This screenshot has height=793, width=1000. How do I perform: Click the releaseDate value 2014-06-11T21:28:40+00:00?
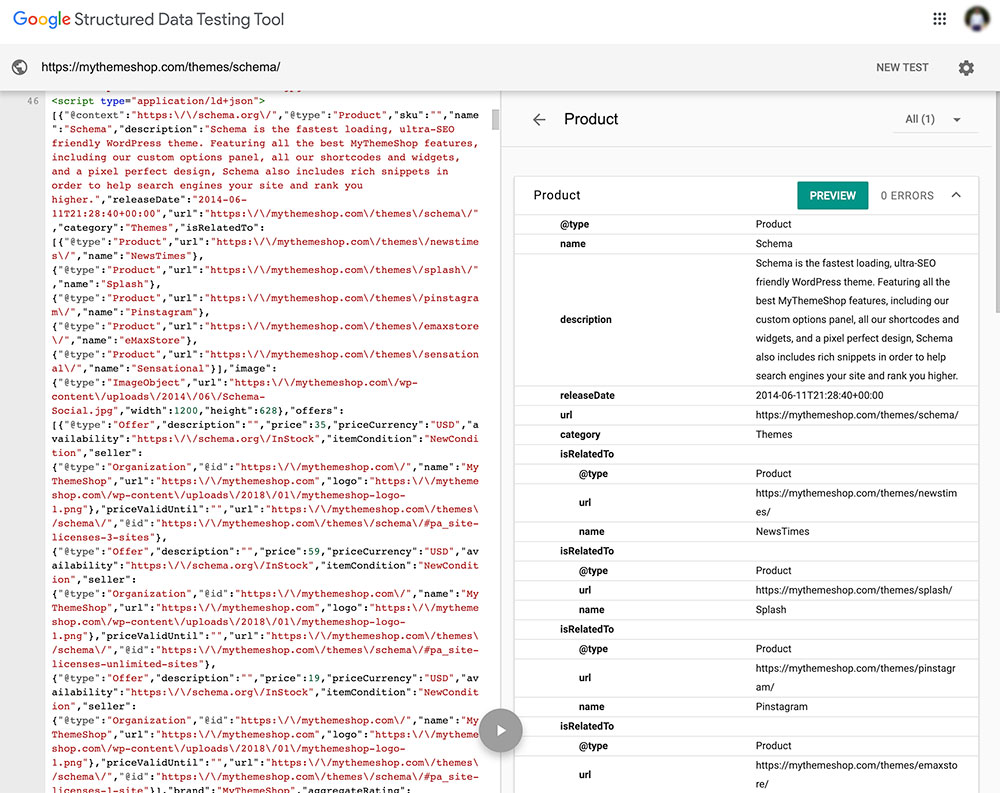[x=819, y=396]
